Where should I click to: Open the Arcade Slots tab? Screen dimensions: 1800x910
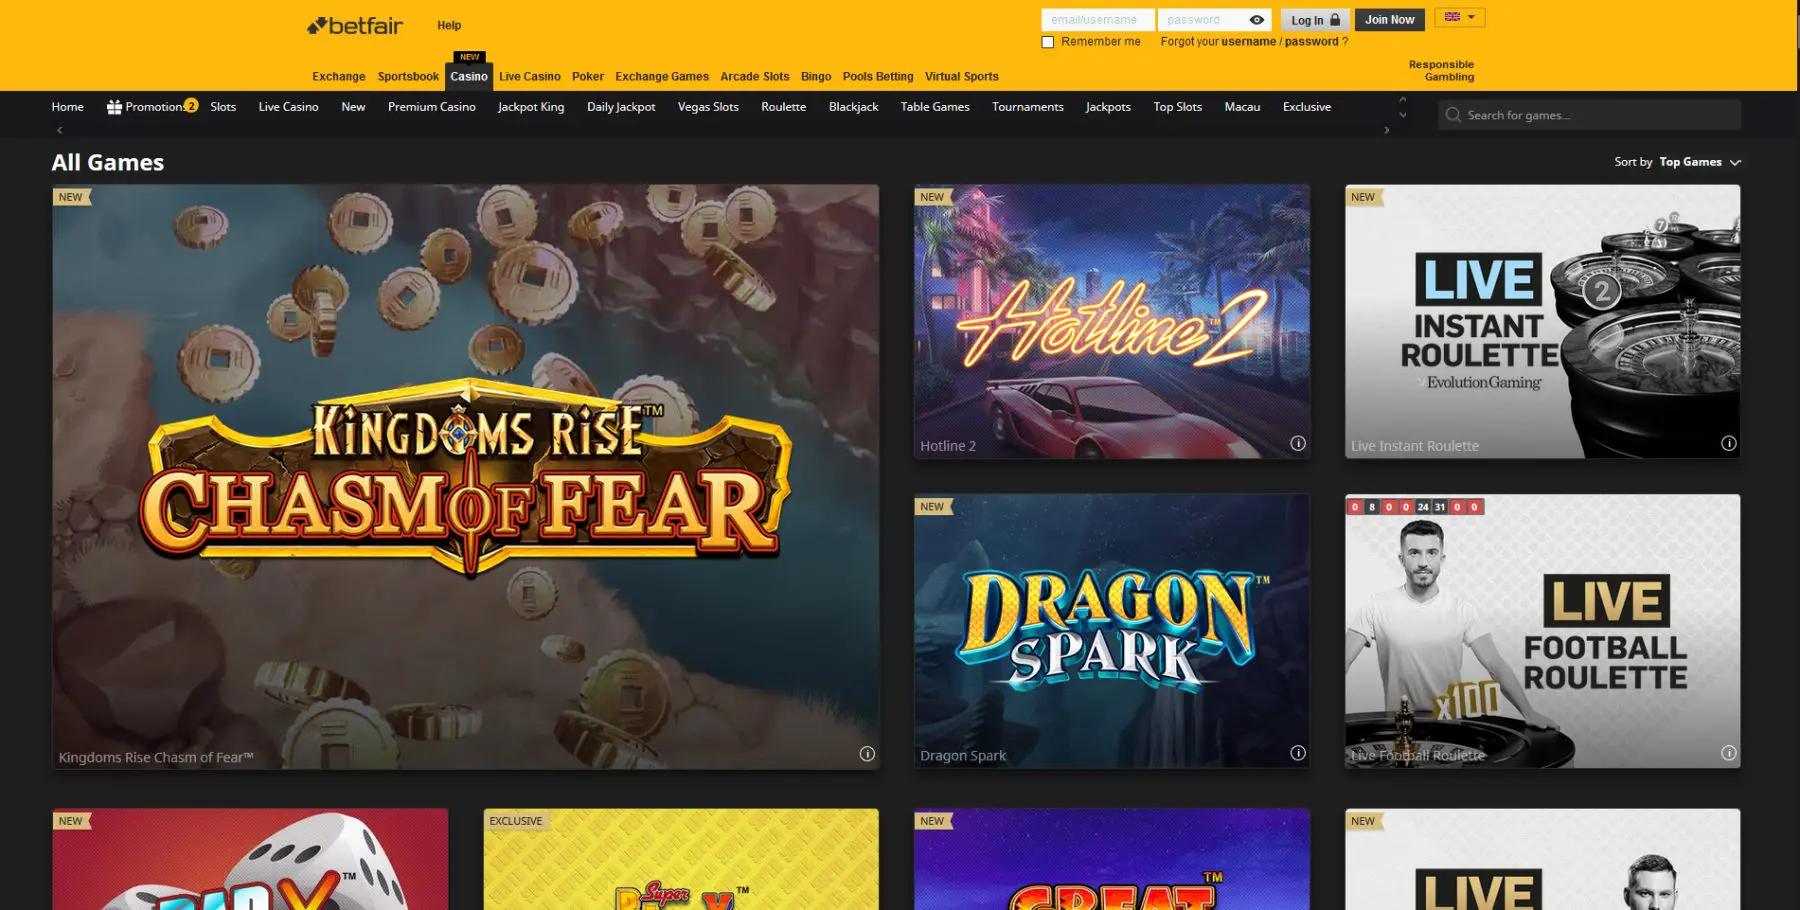[x=755, y=77]
